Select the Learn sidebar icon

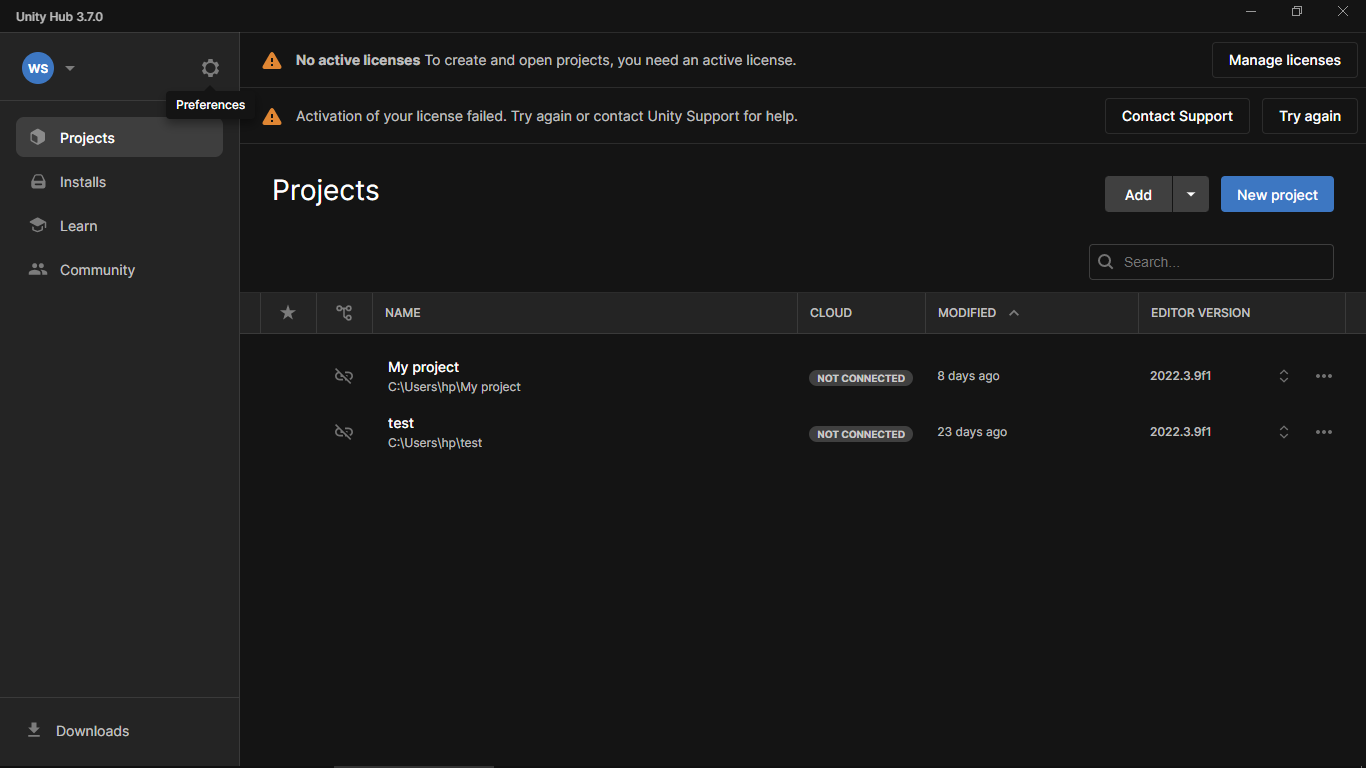[x=38, y=225]
